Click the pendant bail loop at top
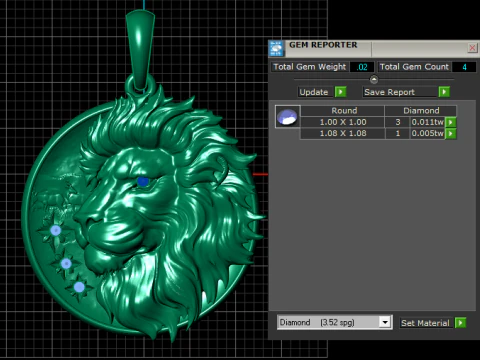Image resolution: width=480 pixels, height=360 pixels. pyautogui.click(x=140, y=50)
